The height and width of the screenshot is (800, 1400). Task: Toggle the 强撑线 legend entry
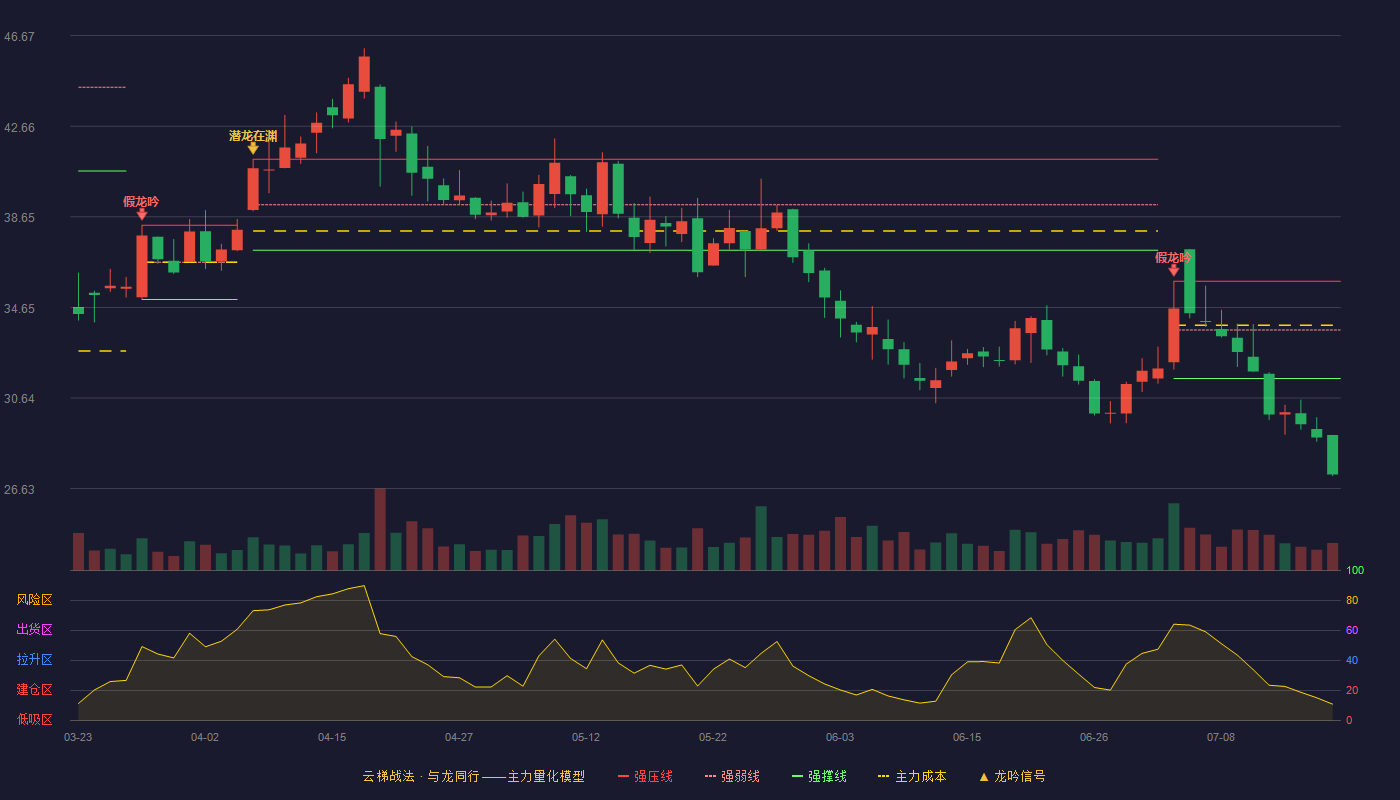tap(819, 776)
